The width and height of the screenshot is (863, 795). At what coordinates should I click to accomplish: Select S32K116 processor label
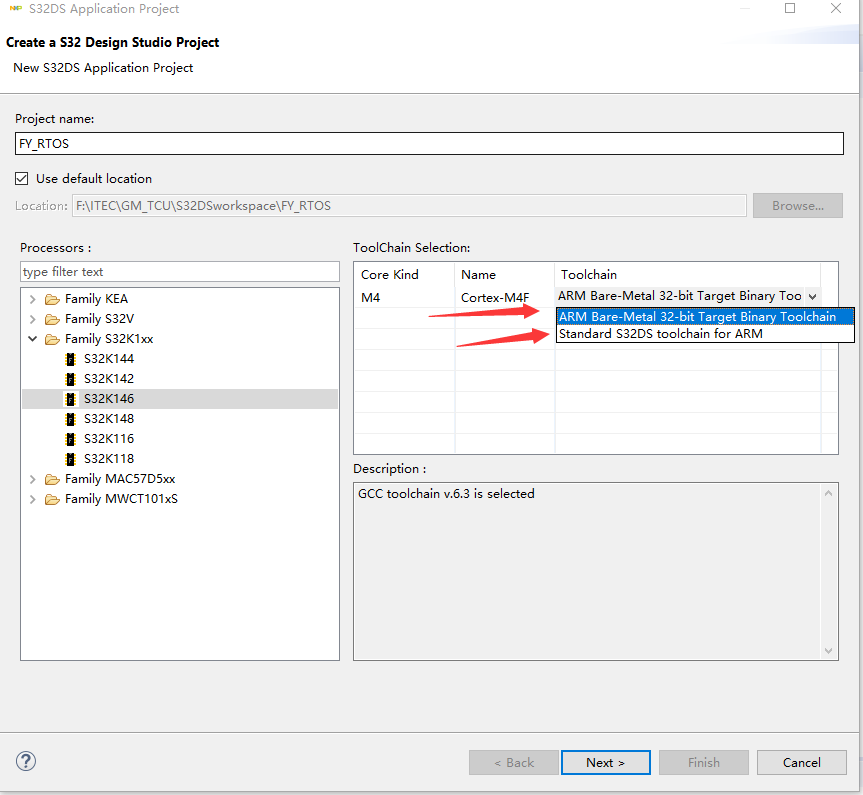click(109, 439)
